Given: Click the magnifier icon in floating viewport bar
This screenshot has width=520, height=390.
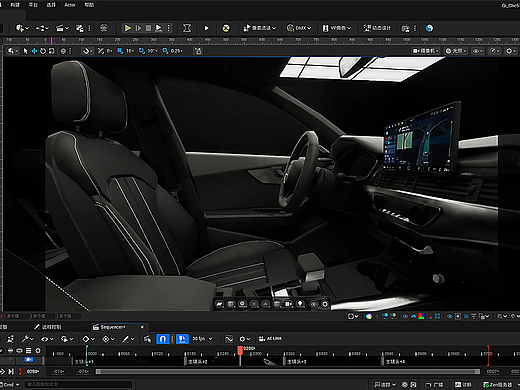Looking at the screenshot, I should (242, 304).
